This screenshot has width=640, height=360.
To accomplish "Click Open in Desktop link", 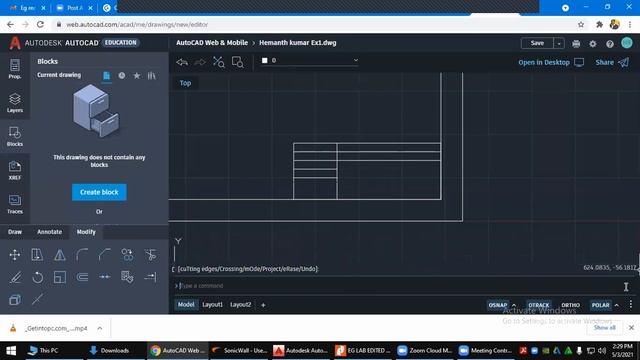I will (x=551, y=62).
